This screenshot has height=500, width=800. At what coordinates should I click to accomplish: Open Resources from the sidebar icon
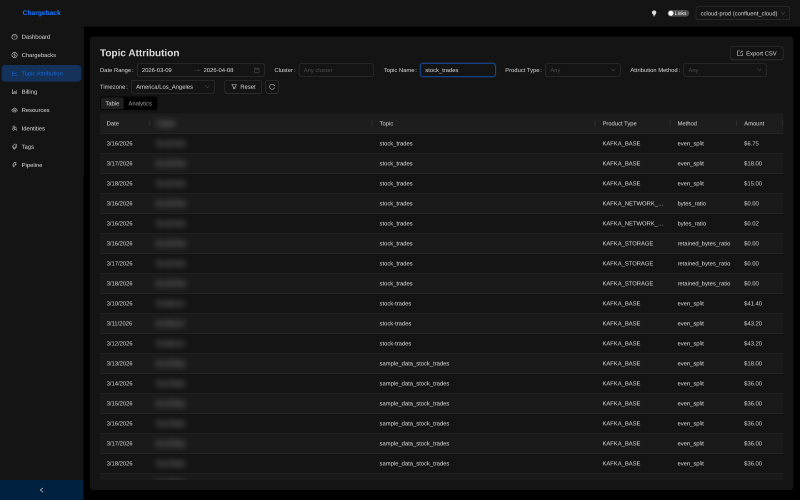pyautogui.click(x=14, y=110)
